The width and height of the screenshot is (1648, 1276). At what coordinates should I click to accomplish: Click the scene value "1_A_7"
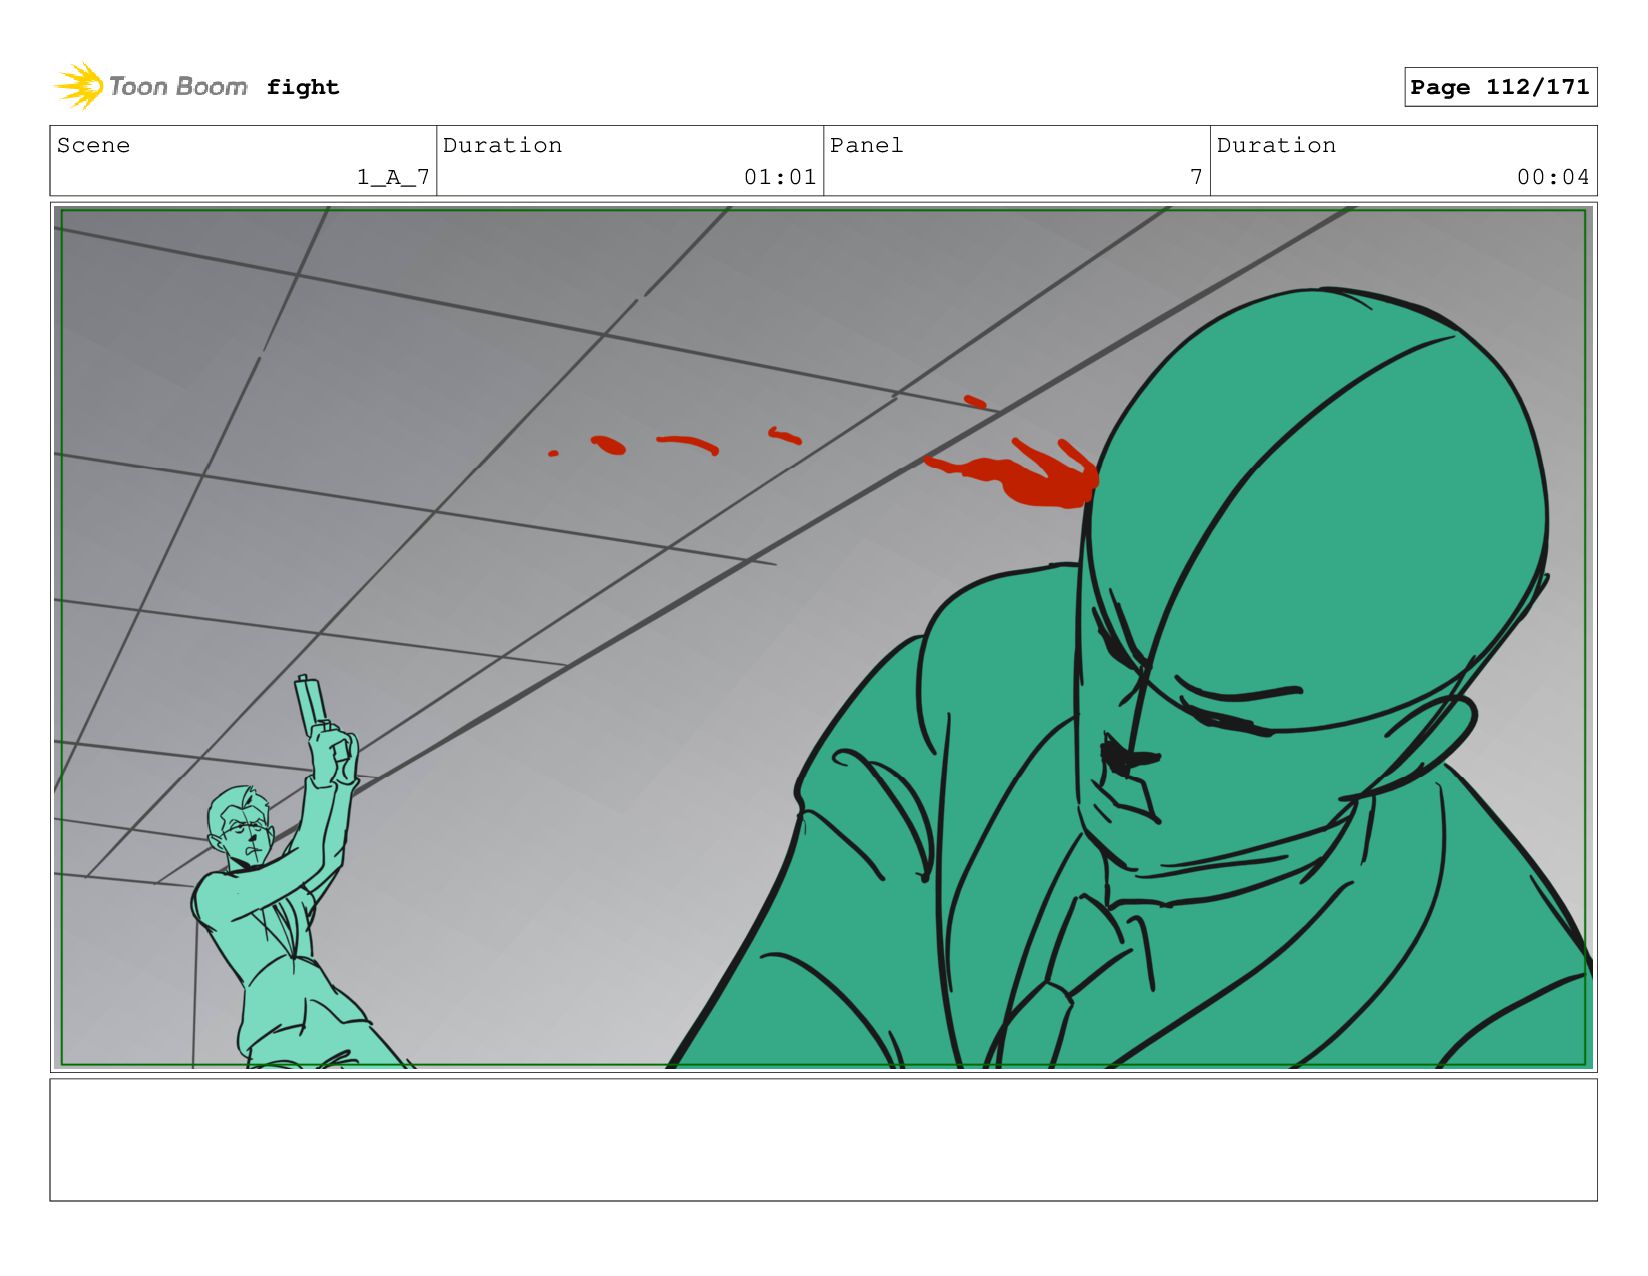point(393,177)
